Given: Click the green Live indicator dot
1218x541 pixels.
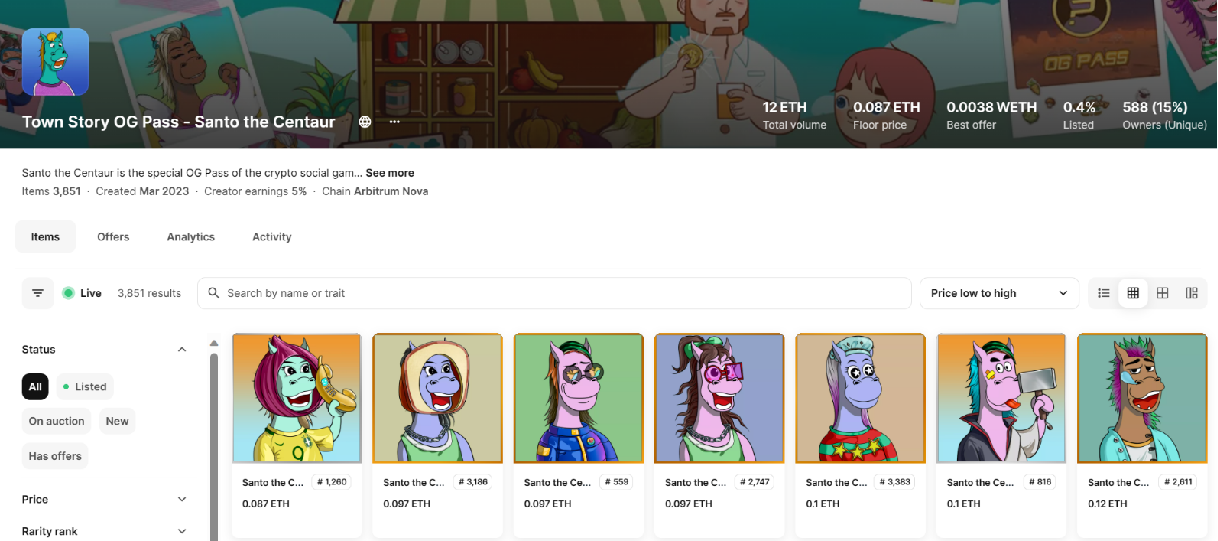Looking at the screenshot, I should click(x=68, y=293).
